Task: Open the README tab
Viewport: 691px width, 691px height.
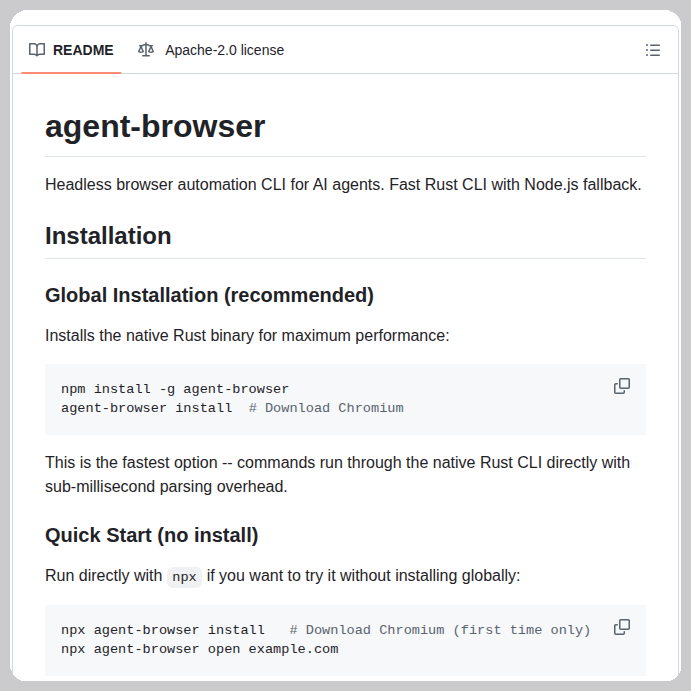Action: pyautogui.click(x=71, y=50)
